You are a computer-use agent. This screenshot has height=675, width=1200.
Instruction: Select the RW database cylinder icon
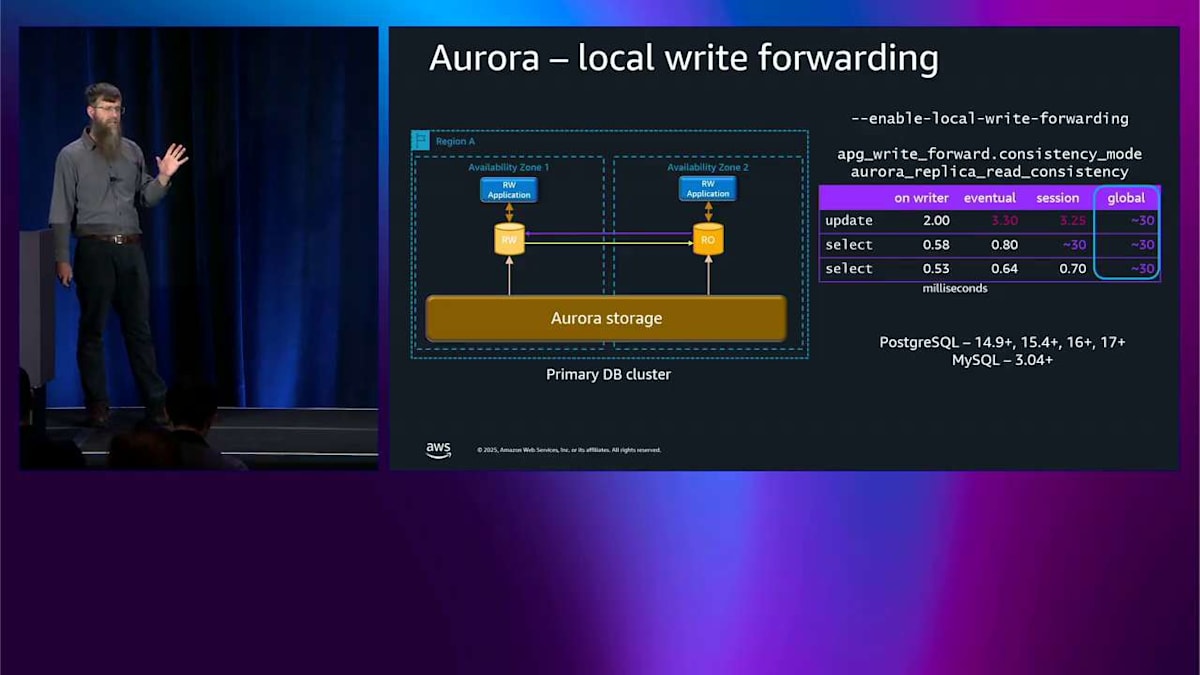point(509,239)
